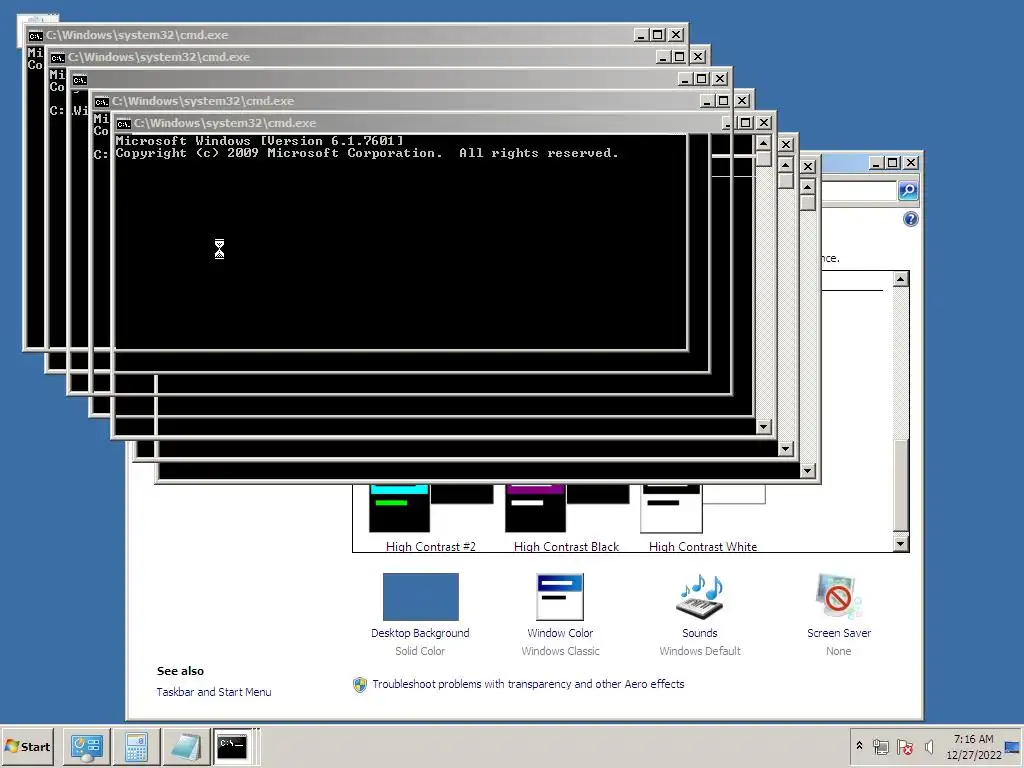
Task: Open the blue Help question mark icon
Action: [x=910, y=219]
